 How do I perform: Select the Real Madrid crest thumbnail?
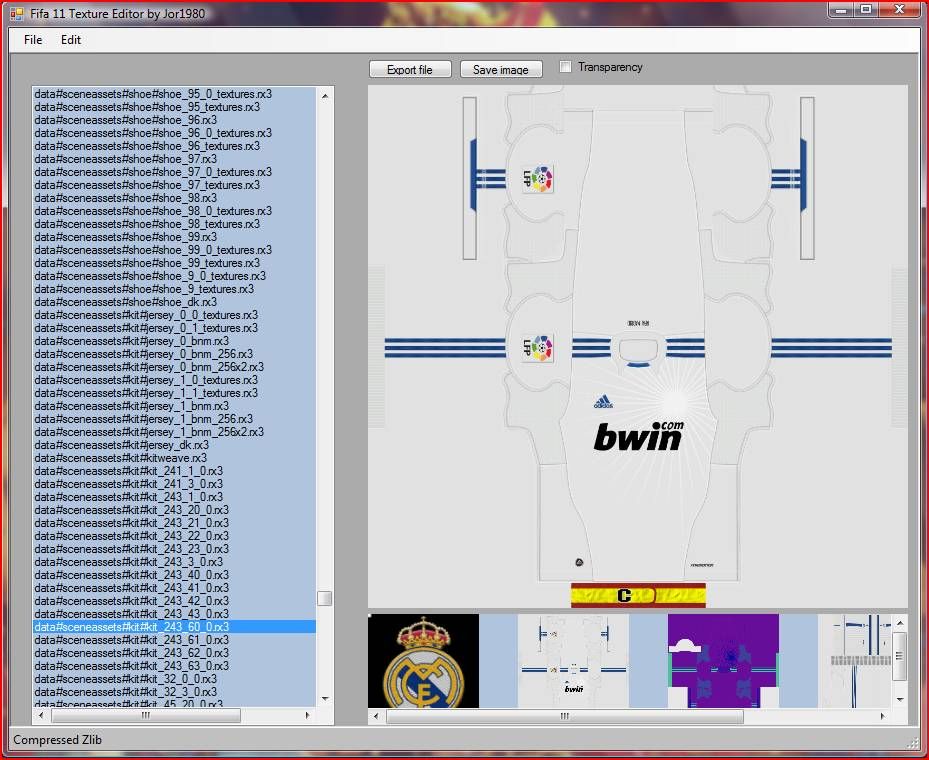(423, 661)
